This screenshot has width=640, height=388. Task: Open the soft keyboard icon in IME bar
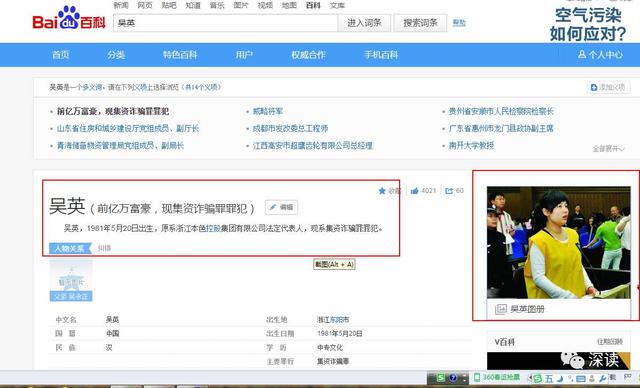point(580,379)
